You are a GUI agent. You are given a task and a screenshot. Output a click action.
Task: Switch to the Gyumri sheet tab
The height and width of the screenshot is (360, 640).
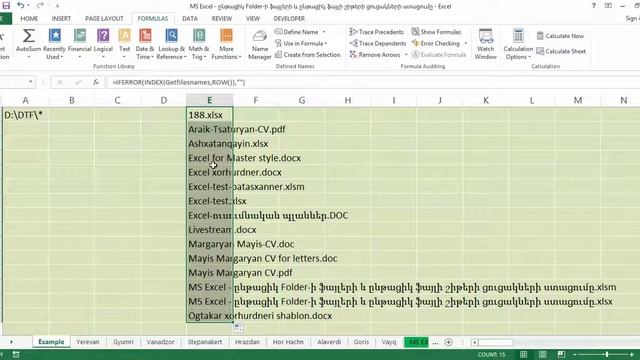tap(123, 342)
